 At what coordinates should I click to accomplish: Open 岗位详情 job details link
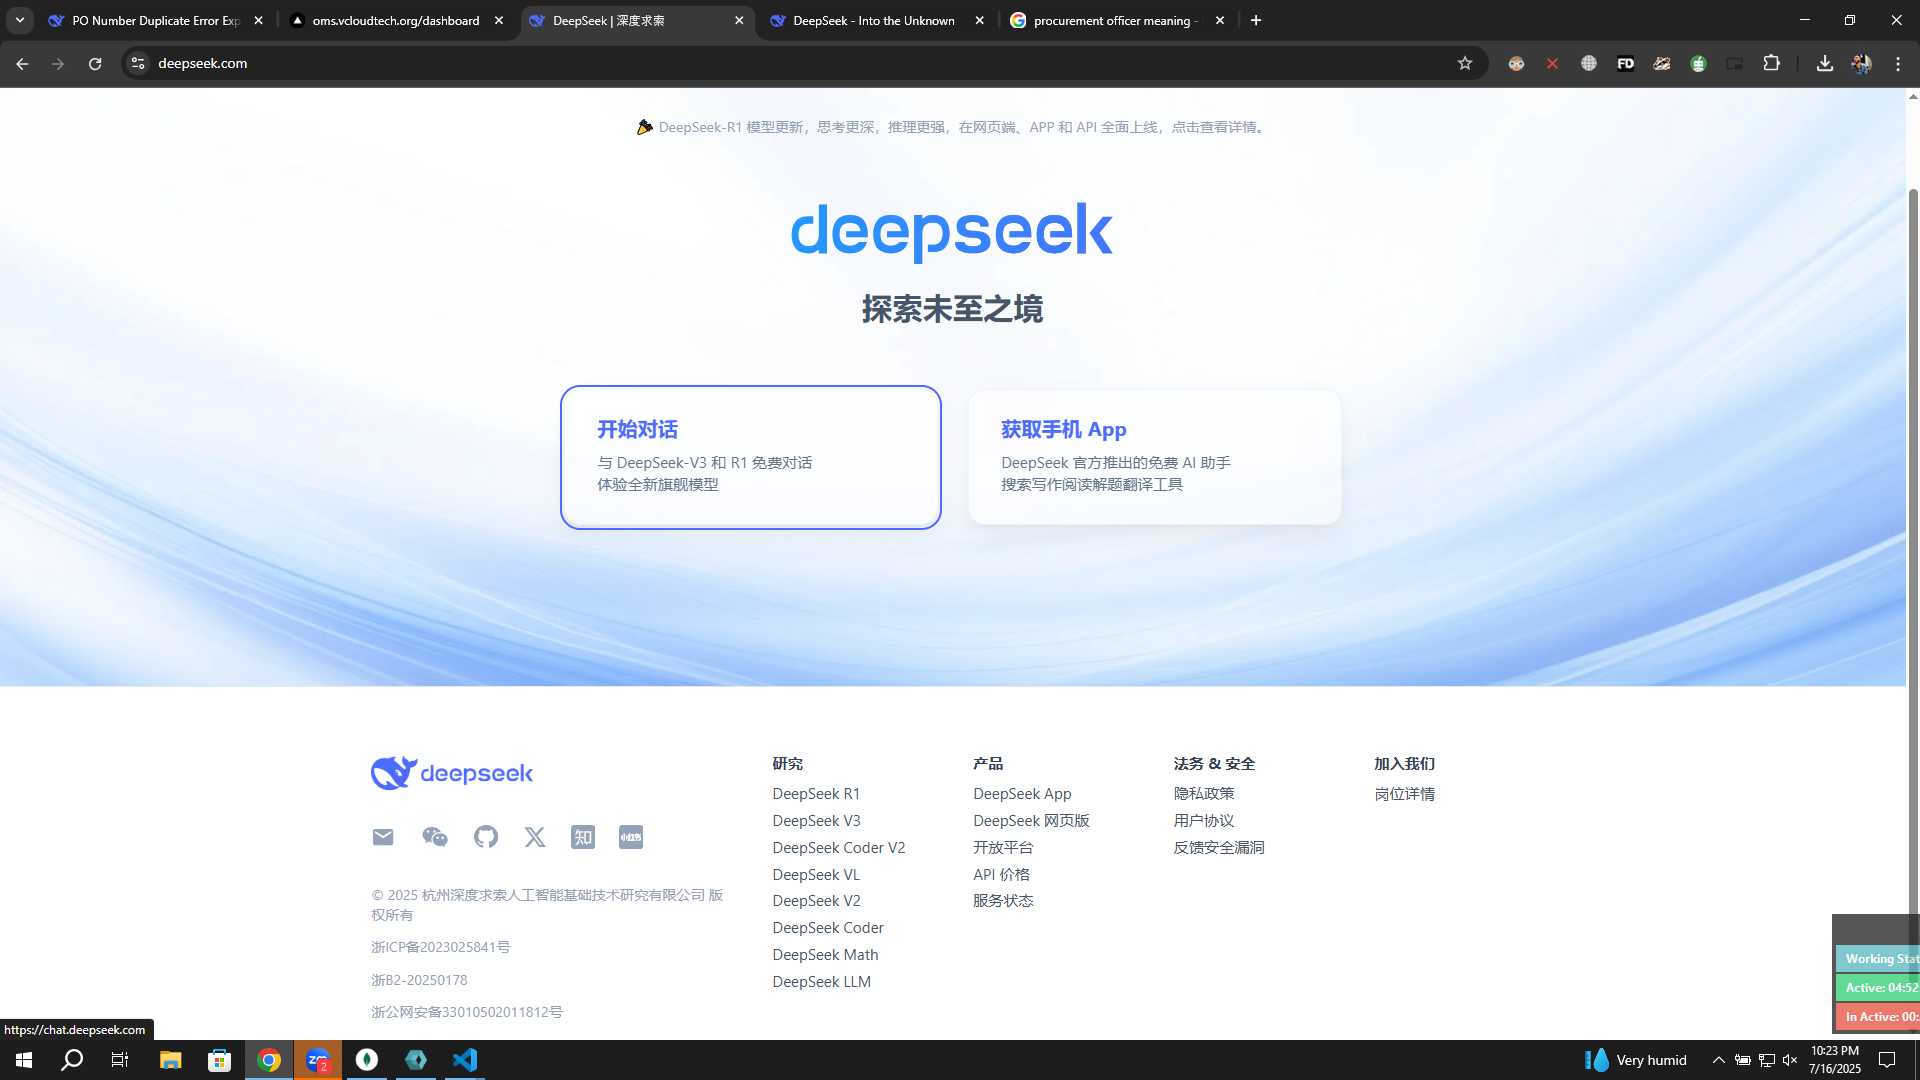[1404, 794]
